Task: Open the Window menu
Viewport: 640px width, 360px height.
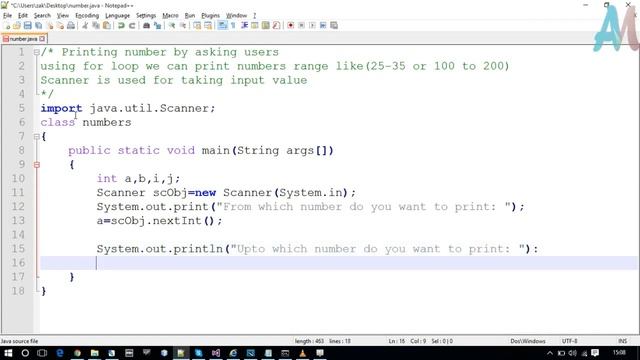Action: tap(236, 16)
